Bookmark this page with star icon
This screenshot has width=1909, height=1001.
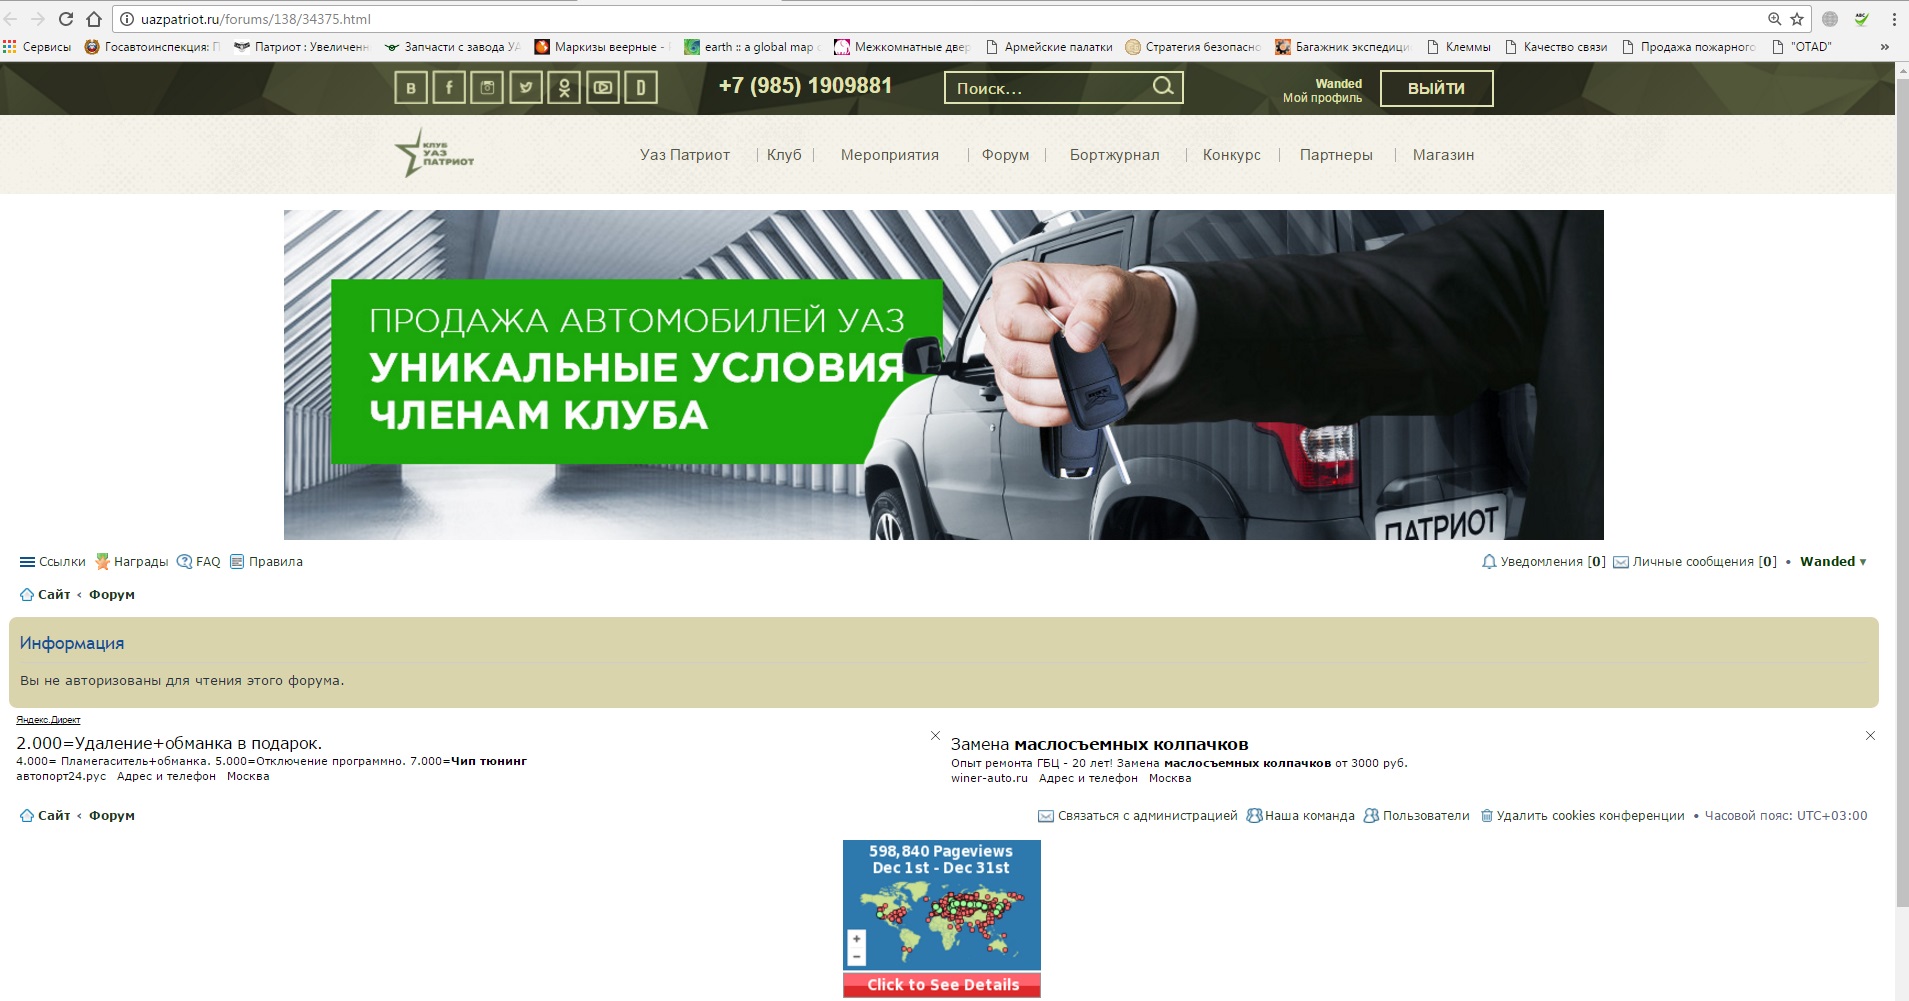point(1797,19)
